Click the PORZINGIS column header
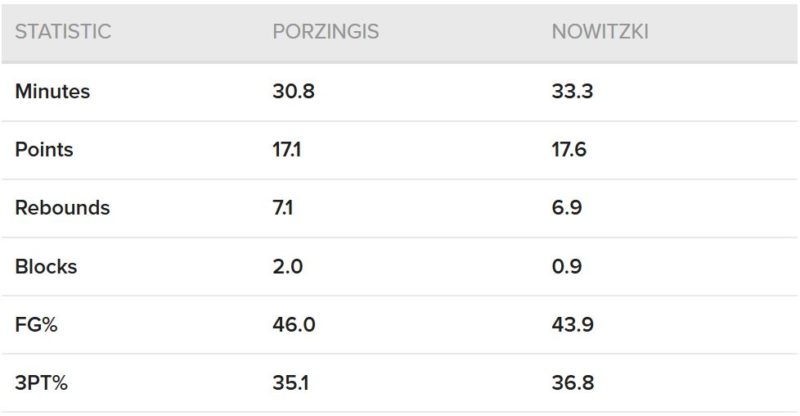The width and height of the screenshot is (800, 416). click(x=325, y=32)
